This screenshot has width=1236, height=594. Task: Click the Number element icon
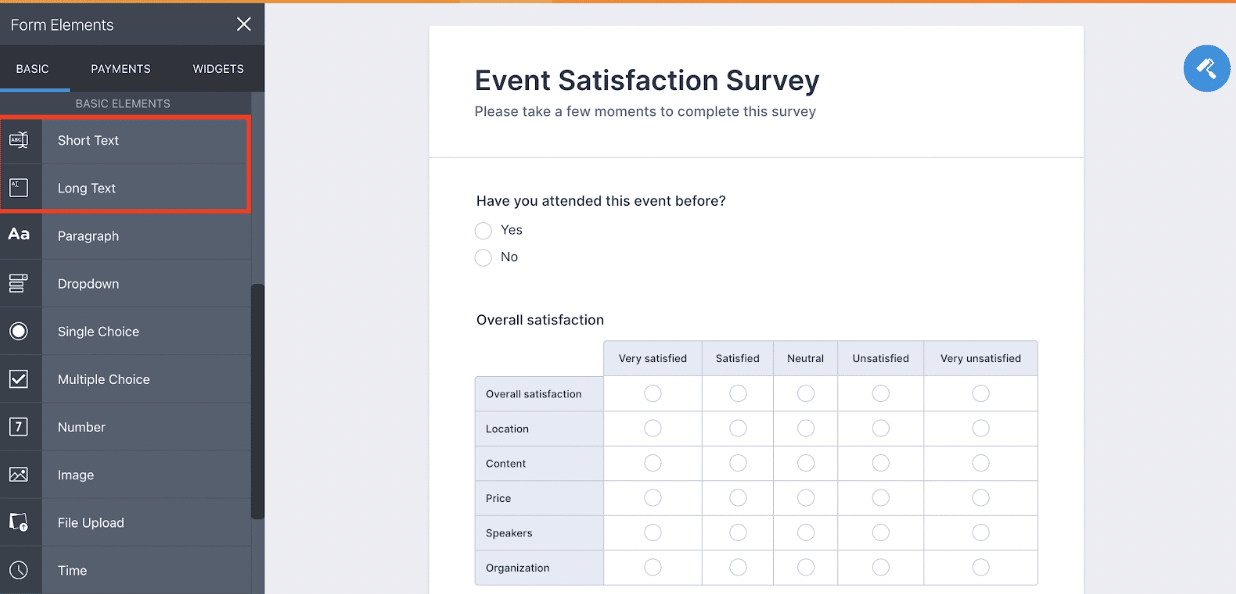coord(19,427)
